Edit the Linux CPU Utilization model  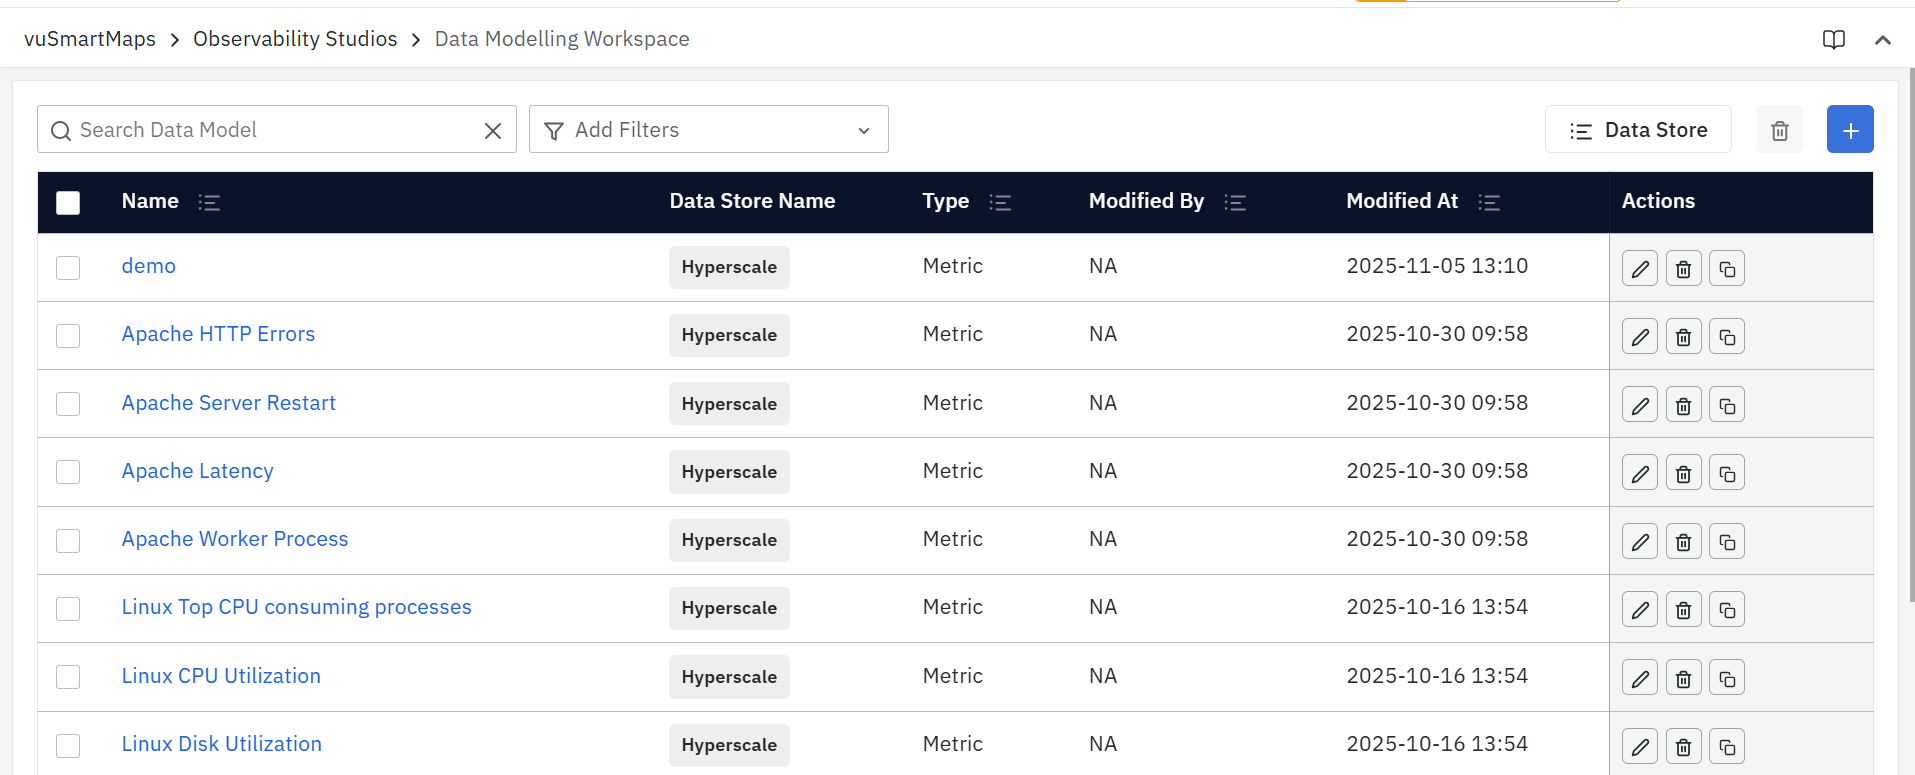pos(1639,678)
